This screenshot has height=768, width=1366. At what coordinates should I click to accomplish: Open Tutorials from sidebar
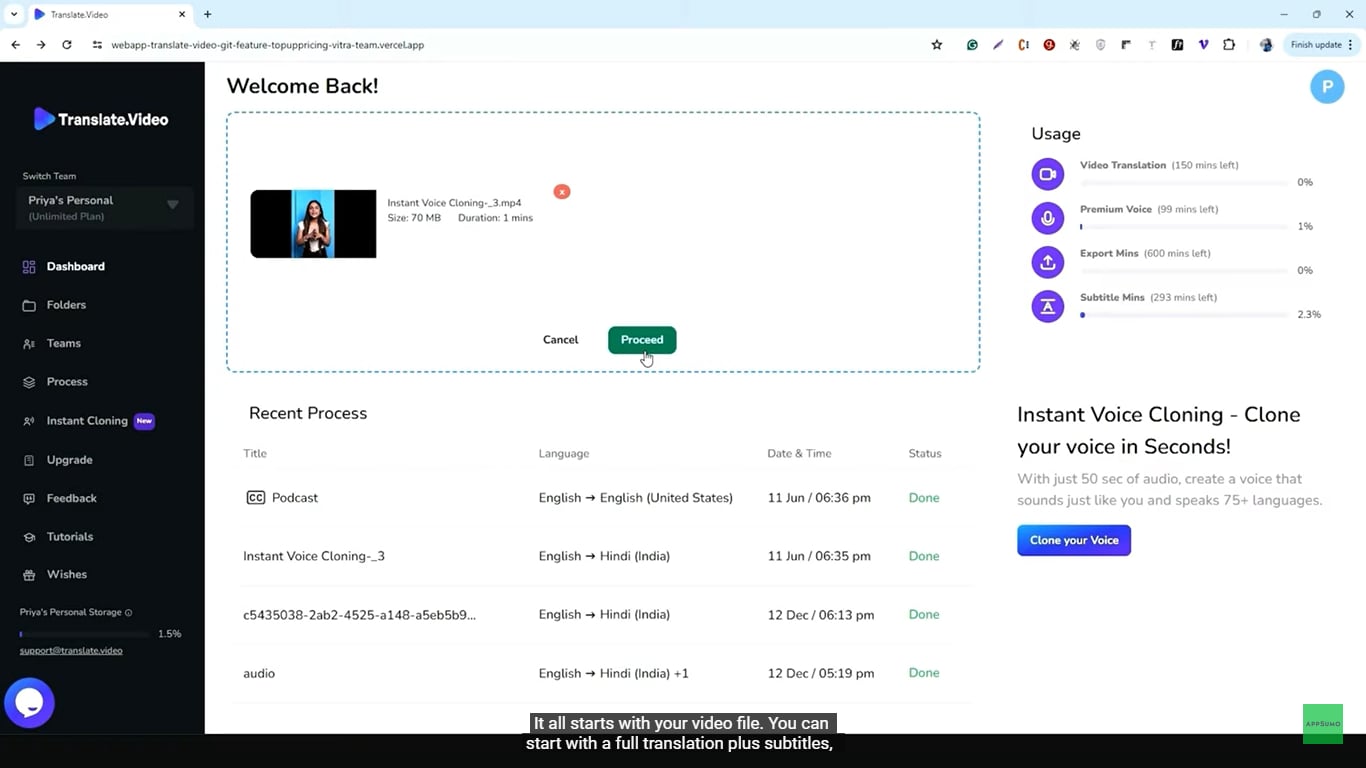pyautogui.click(x=69, y=537)
